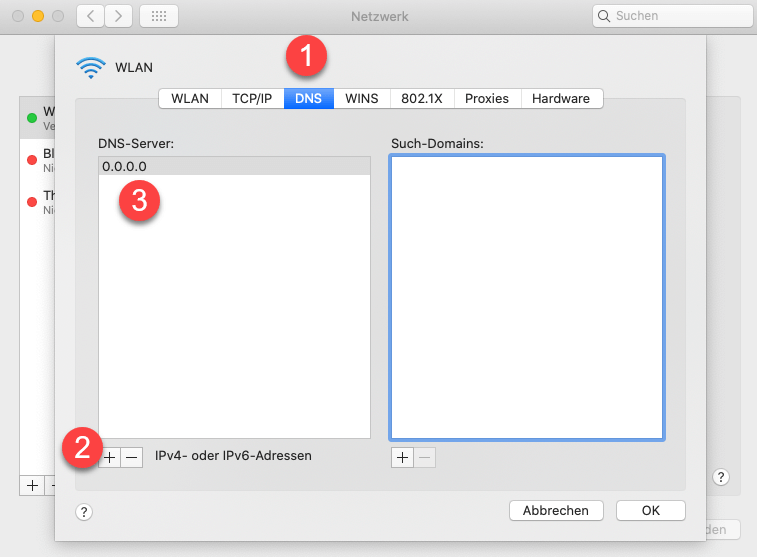Add network service via sidebar plus button
This screenshot has height=557, width=757.
tap(32, 485)
